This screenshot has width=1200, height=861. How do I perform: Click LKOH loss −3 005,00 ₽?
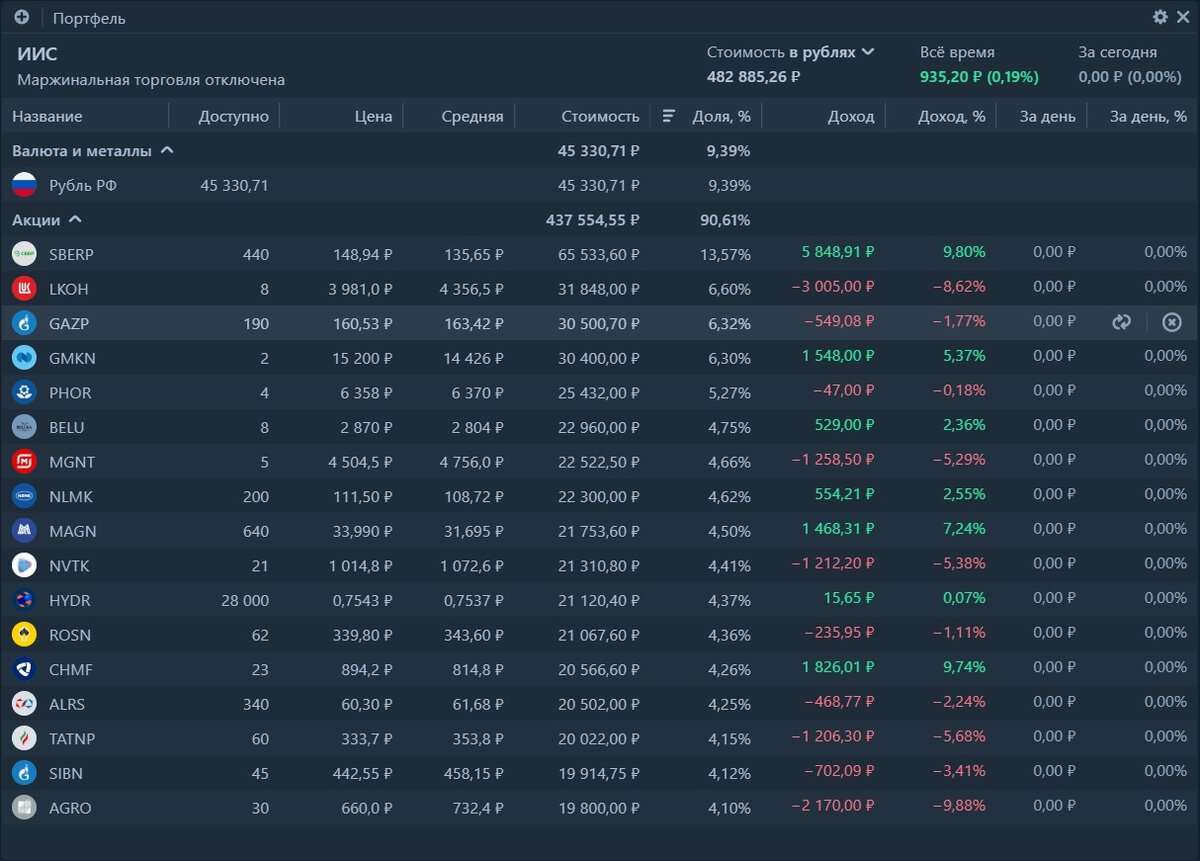pyautogui.click(x=833, y=286)
